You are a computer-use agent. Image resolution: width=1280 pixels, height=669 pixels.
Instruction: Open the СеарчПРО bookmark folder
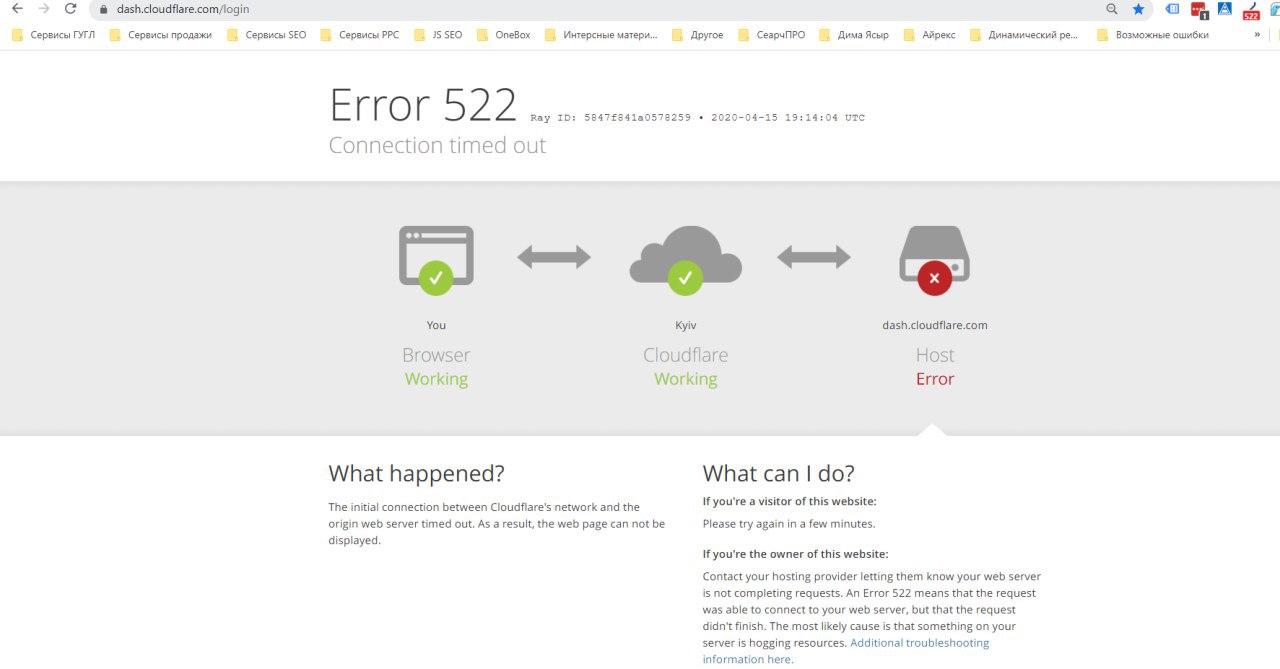771,34
